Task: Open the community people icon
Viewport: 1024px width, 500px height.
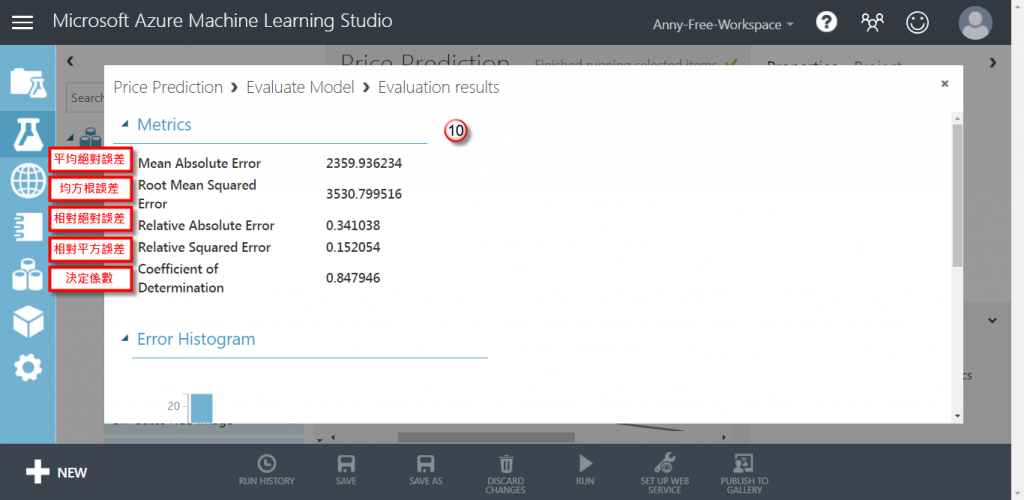Action: (872, 23)
